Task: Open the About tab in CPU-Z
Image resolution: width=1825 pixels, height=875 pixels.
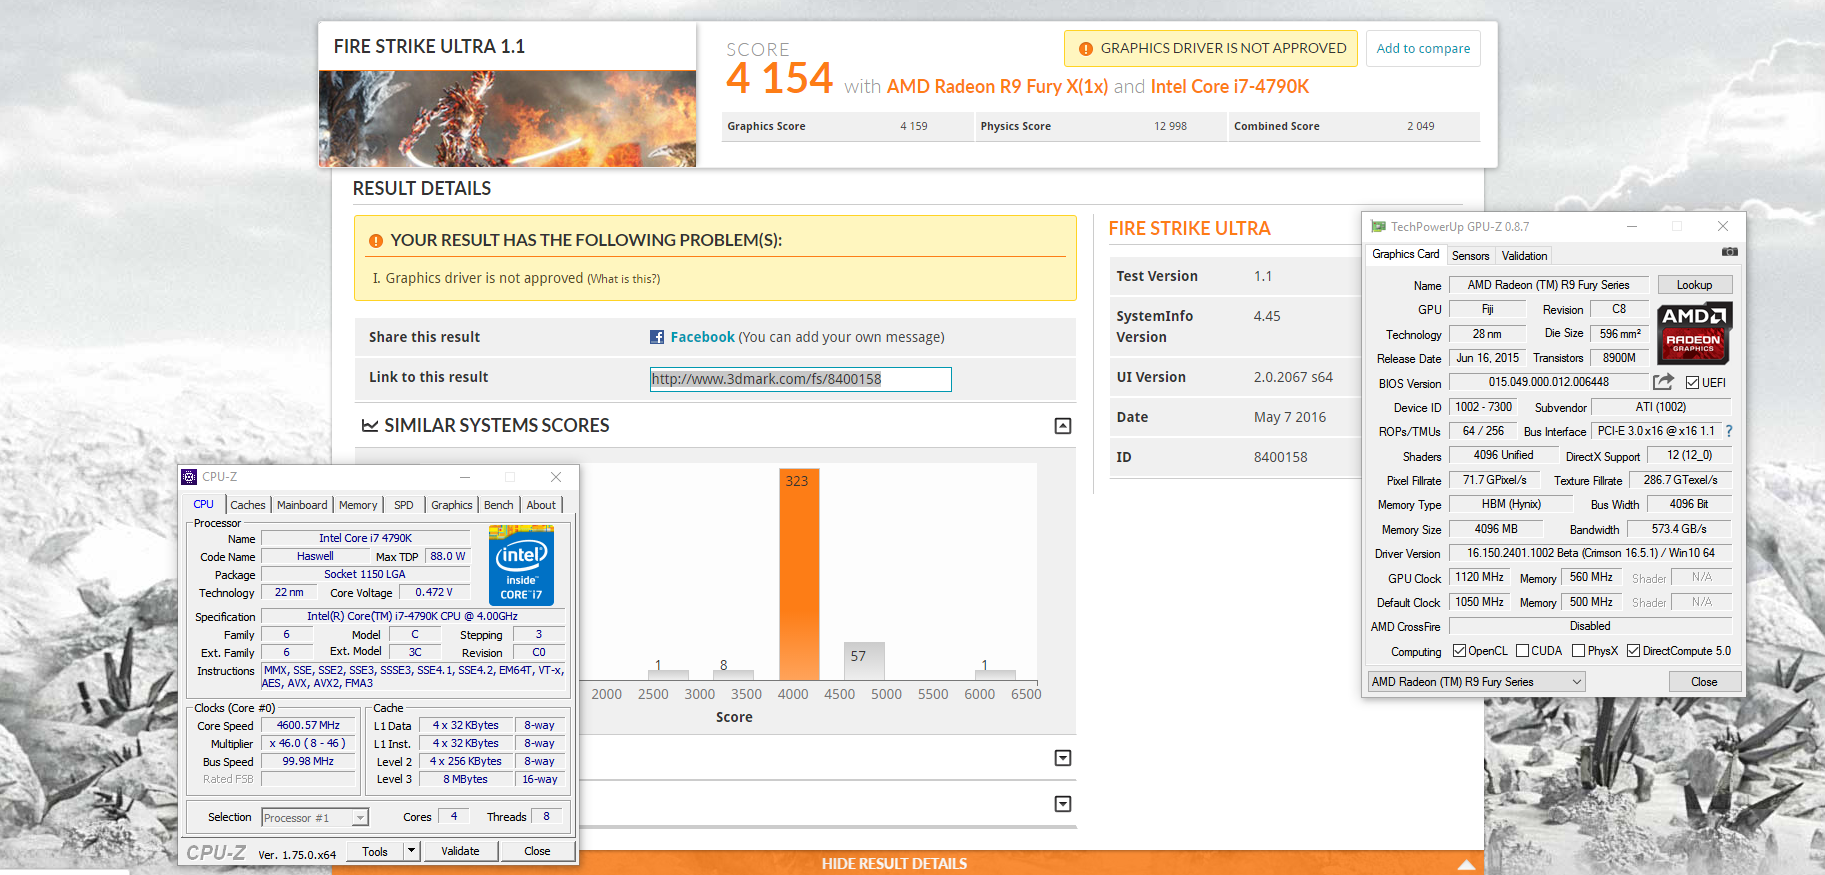Action: (542, 505)
